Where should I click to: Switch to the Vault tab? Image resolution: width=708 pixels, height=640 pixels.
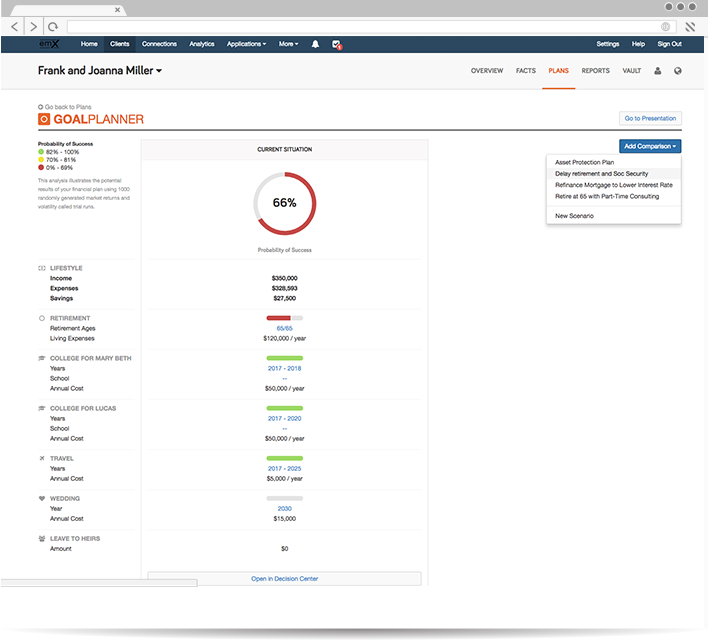(632, 71)
